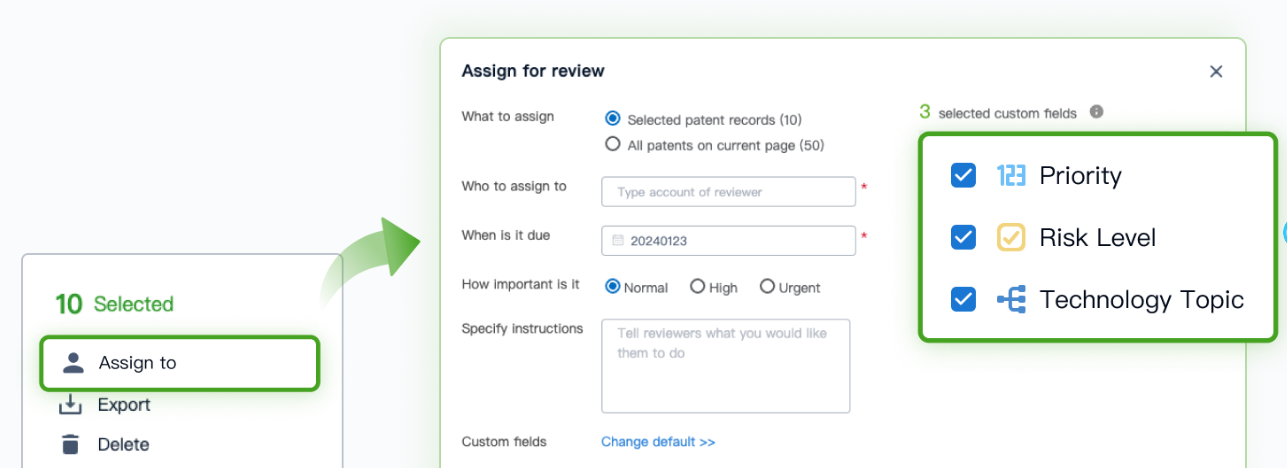Click the calendar icon in due date field
Image resolution: width=1287 pixels, height=468 pixels.
tap(617, 241)
